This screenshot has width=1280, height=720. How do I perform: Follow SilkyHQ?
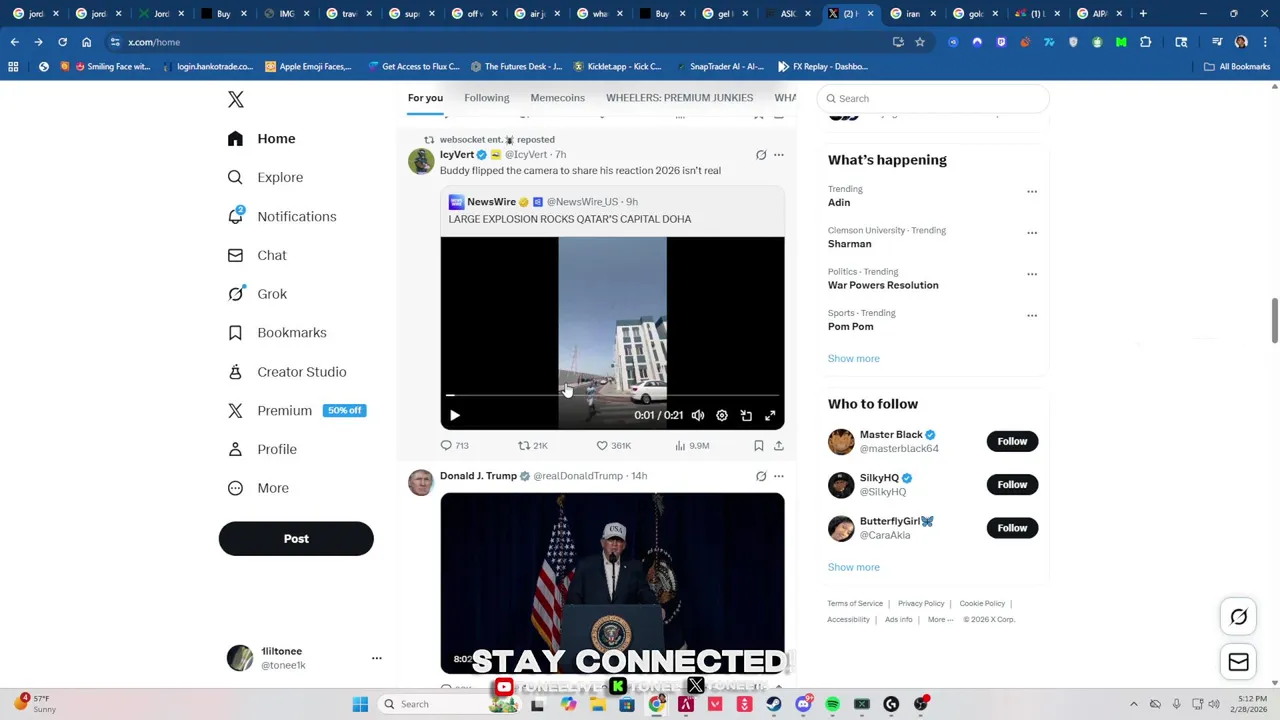coord(1012,485)
